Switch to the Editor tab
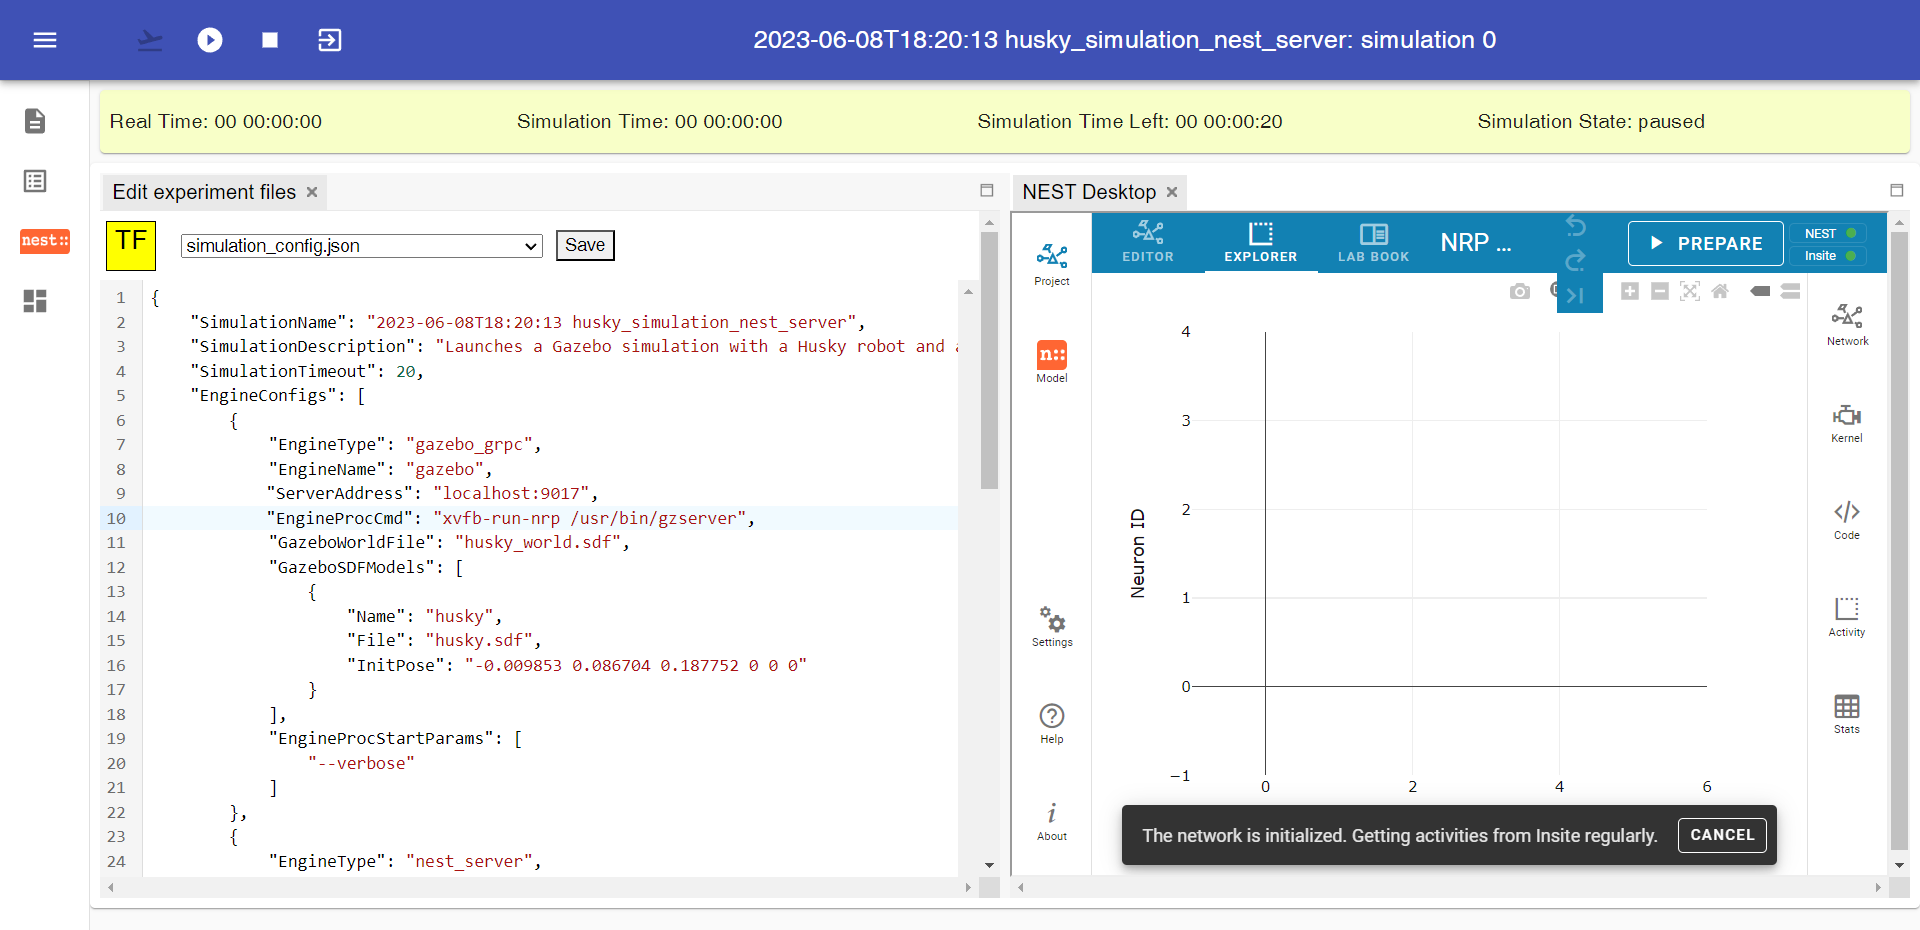 click(1148, 243)
